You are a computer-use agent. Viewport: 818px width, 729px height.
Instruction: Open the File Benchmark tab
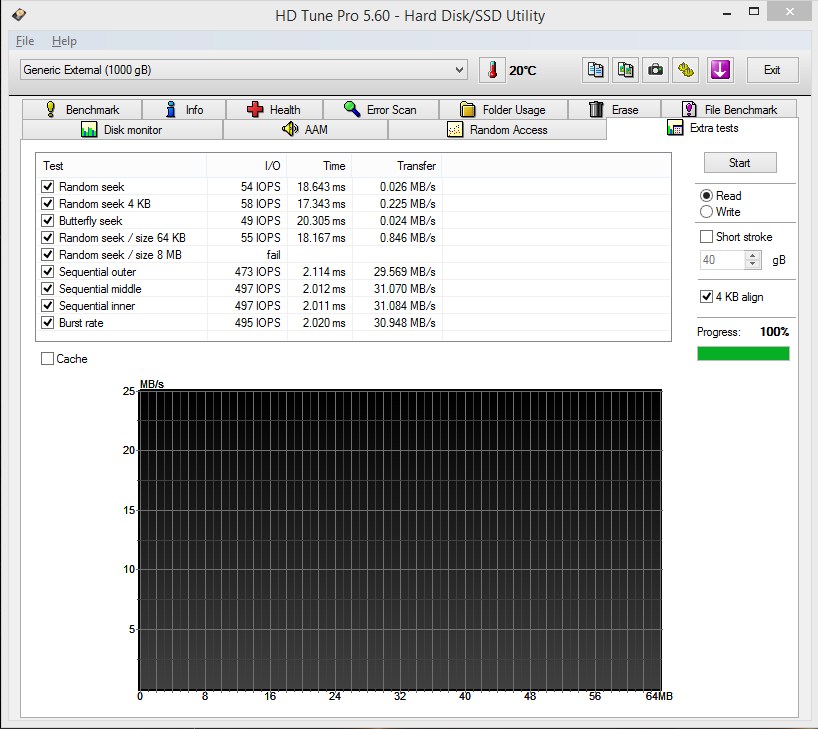tap(729, 110)
